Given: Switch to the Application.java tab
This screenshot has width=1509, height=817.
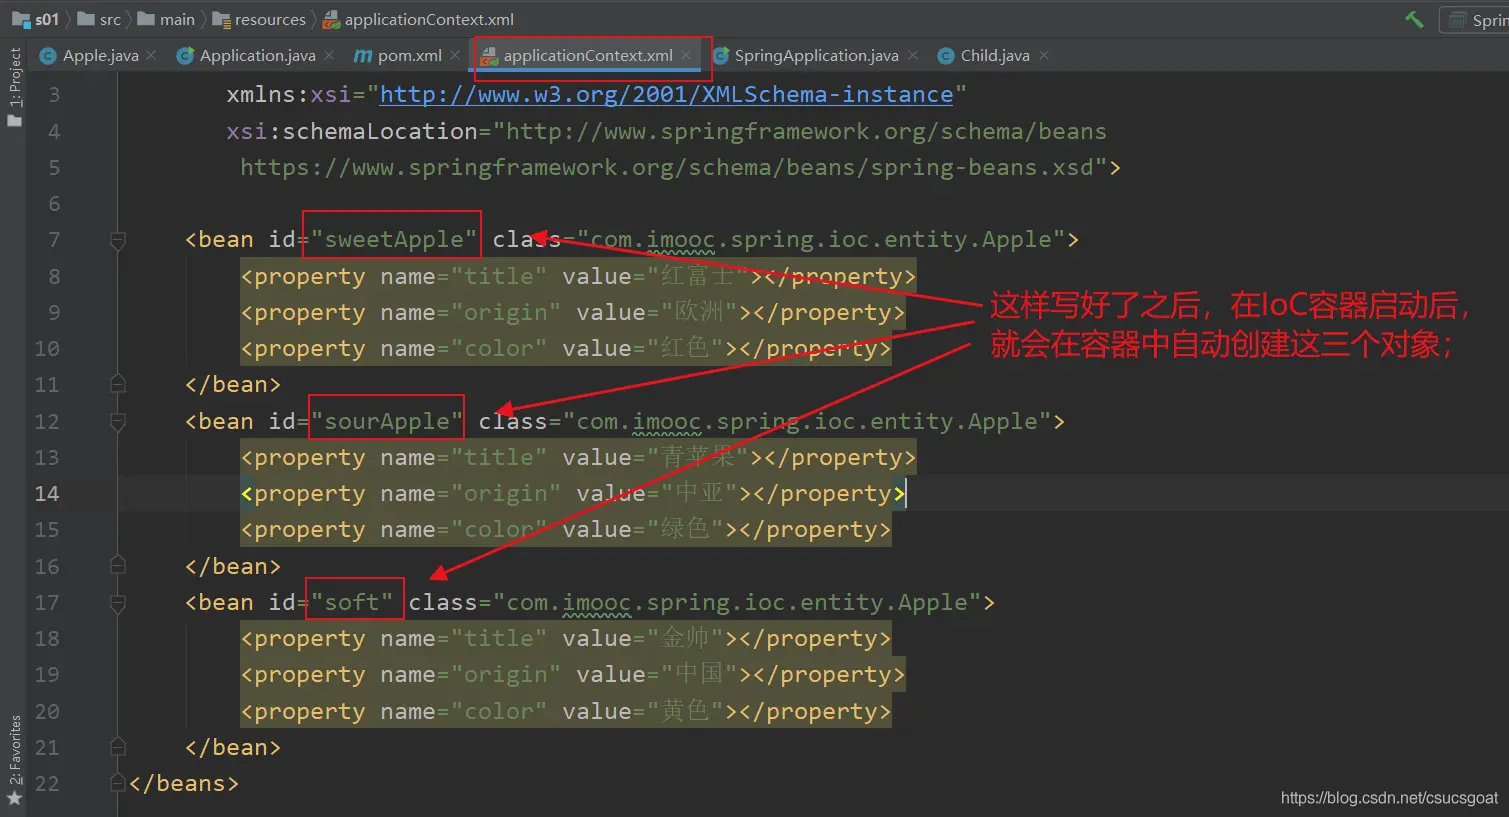Looking at the screenshot, I should coord(256,56).
